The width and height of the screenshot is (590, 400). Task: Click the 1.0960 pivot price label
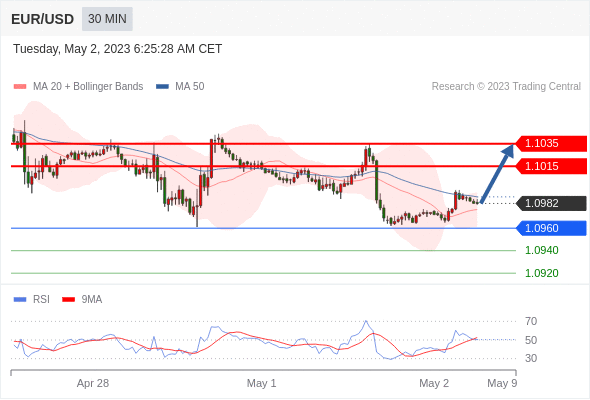[x=551, y=228]
